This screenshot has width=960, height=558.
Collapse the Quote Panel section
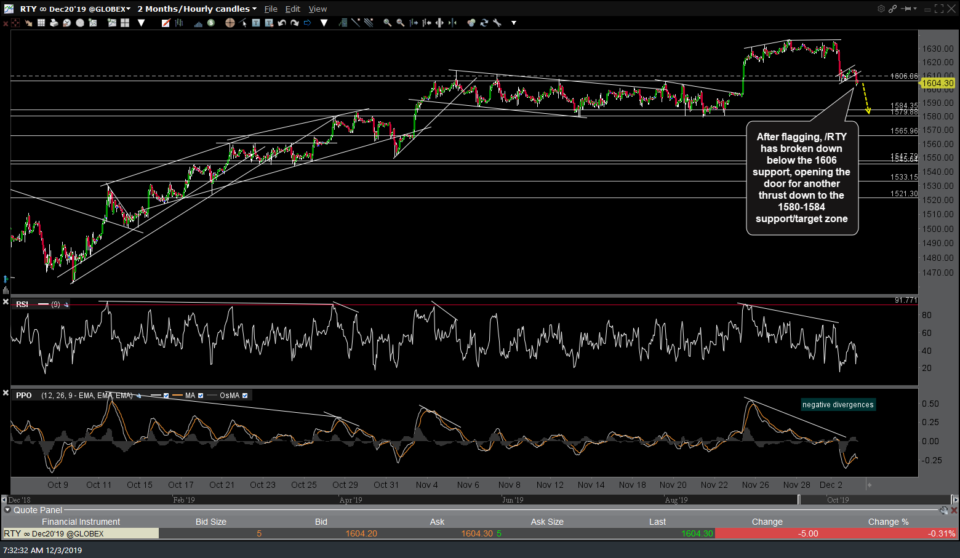pyautogui.click(x=6, y=508)
